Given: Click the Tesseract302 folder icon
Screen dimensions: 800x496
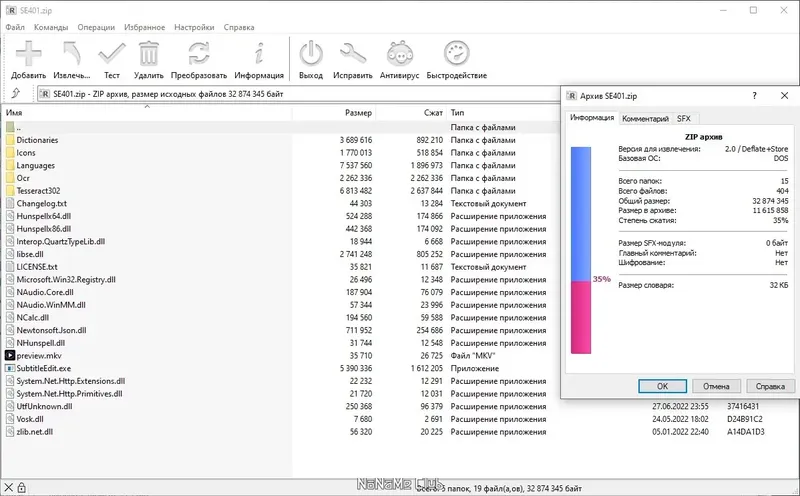Looking at the screenshot, I should click(10, 191).
